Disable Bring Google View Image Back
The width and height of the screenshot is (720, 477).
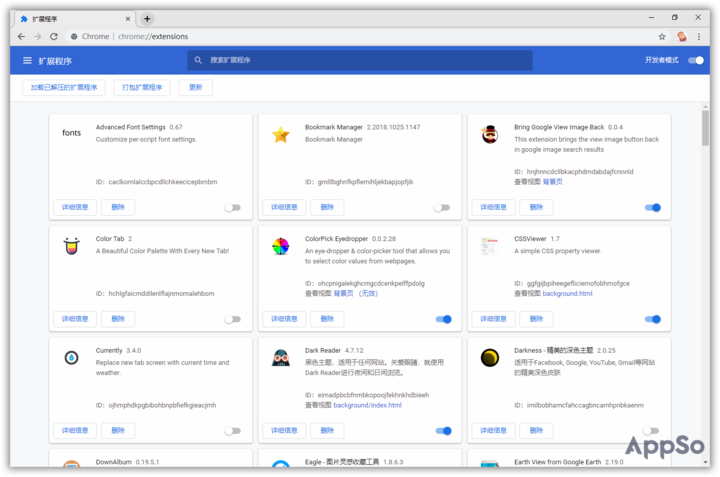point(652,208)
